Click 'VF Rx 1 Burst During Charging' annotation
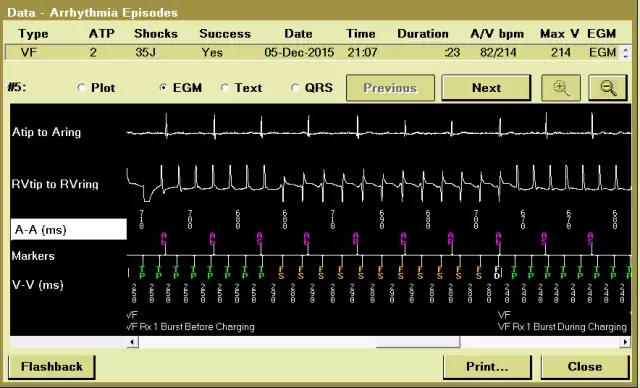Image resolution: width=640 pixels, height=388 pixels. click(x=562, y=327)
